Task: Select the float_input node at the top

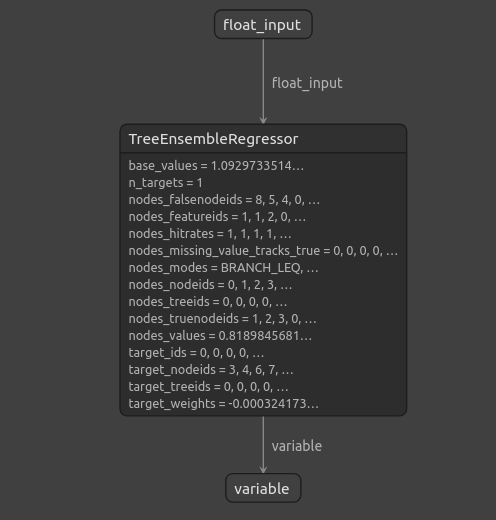Action: (263, 24)
